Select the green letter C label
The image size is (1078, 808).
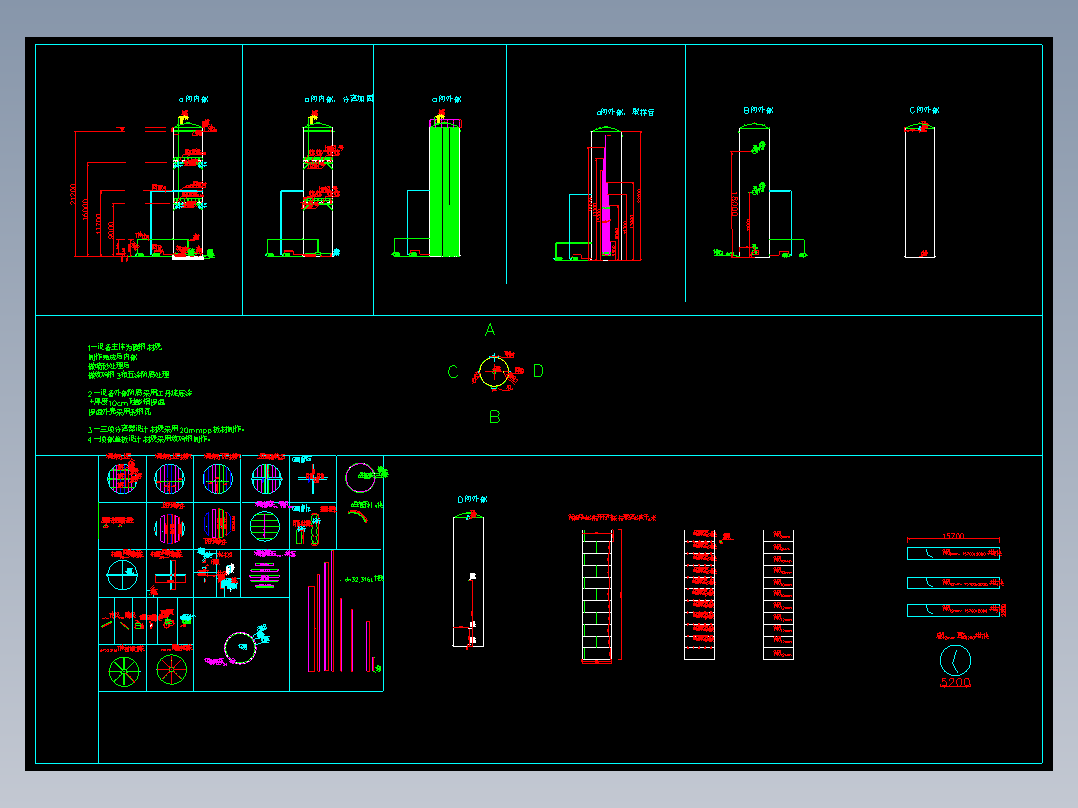click(452, 372)
